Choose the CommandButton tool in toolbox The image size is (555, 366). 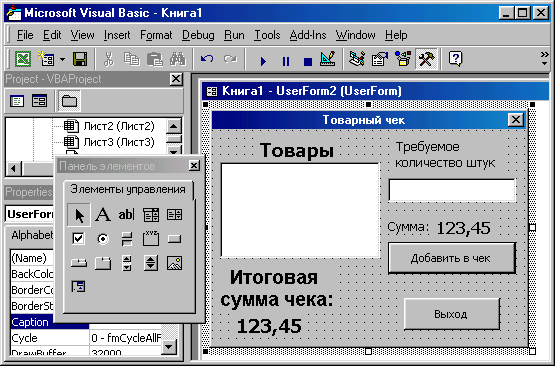[x=174, y=239]
